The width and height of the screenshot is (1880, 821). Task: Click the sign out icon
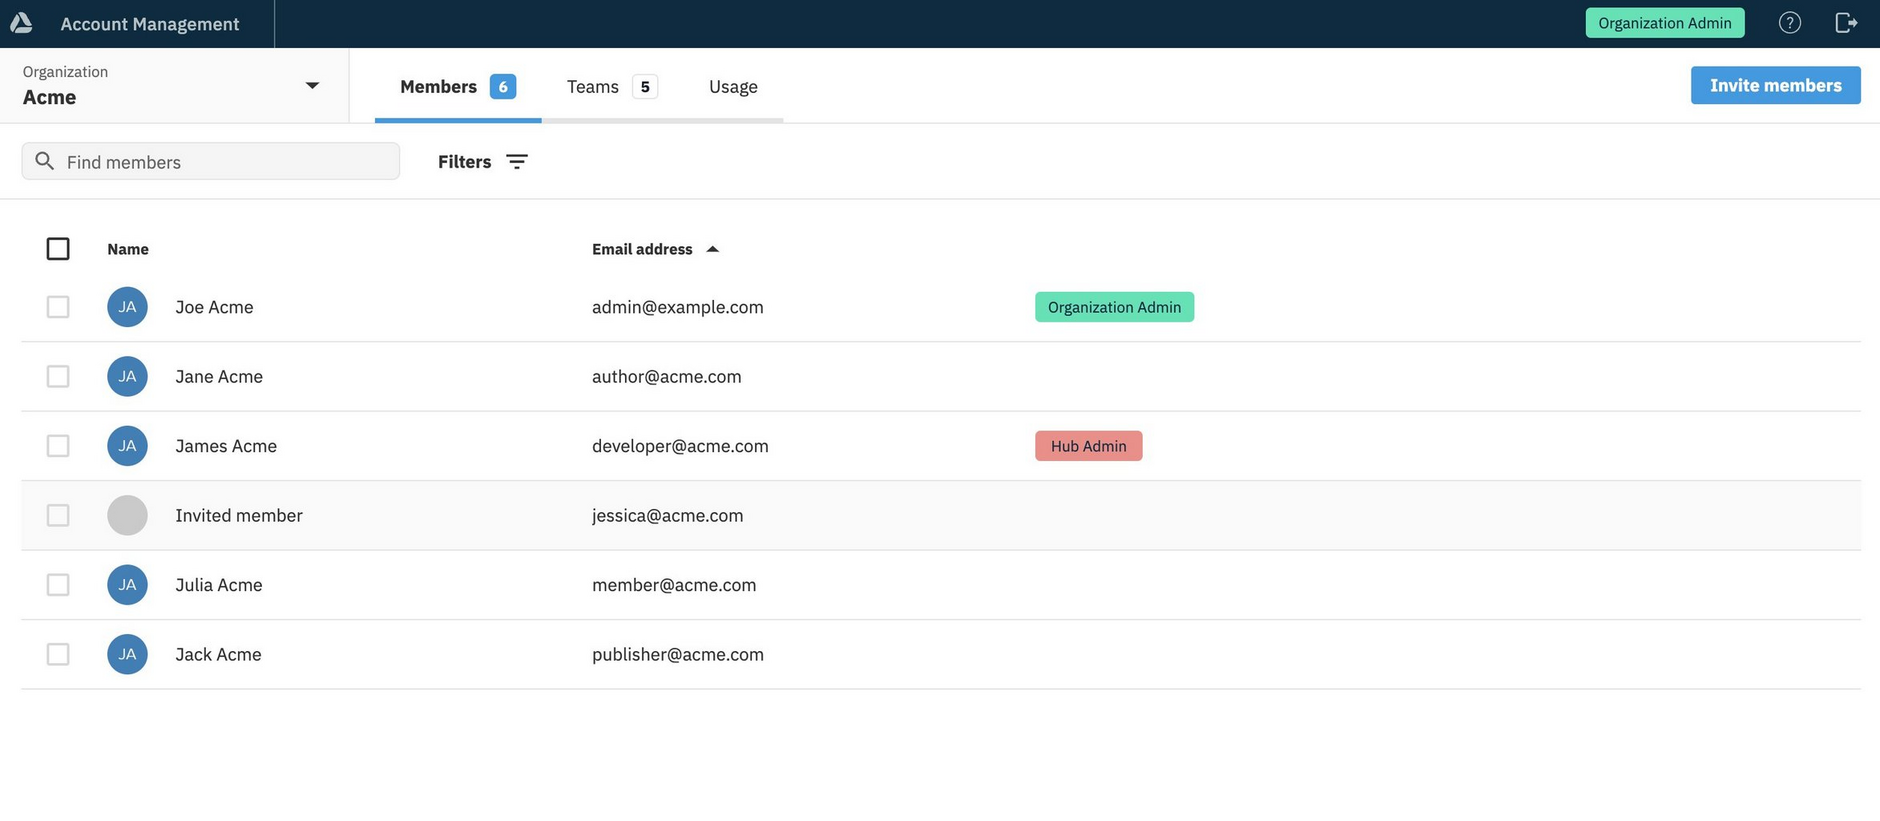1846,23
